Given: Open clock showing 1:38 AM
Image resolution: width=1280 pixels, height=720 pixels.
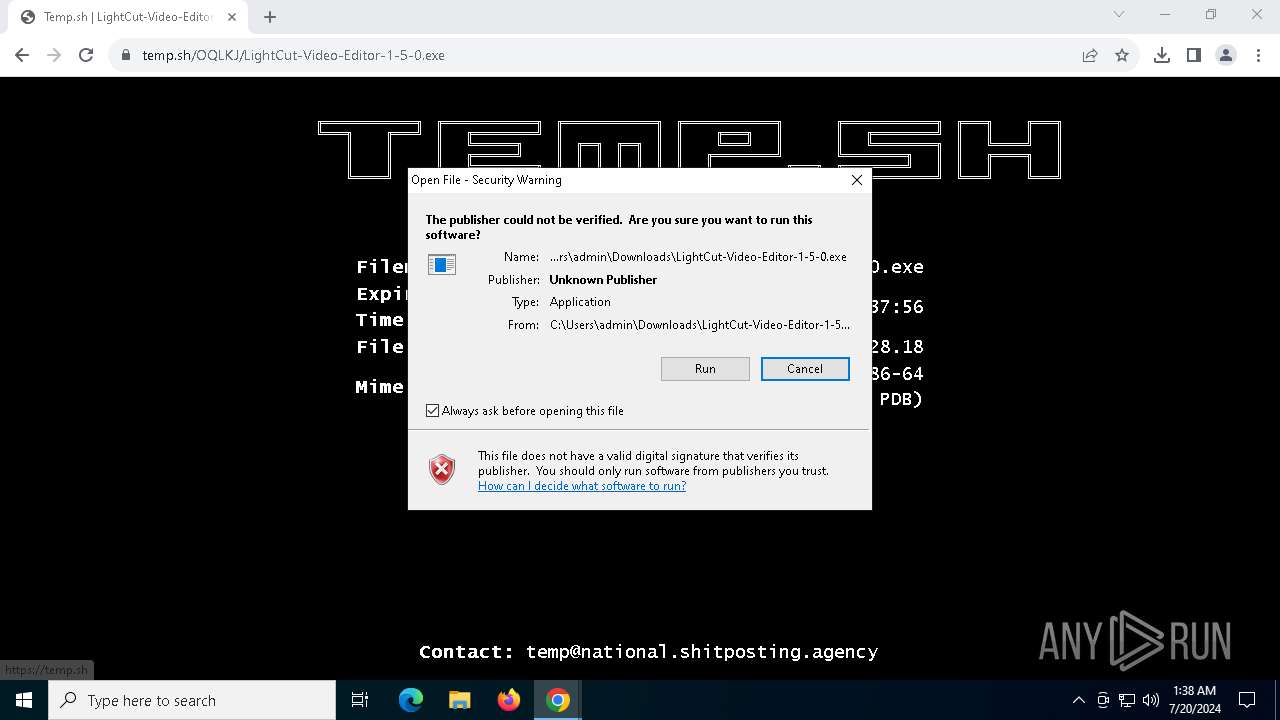Looking at the screenshot, I should [x=1194, y=700].
